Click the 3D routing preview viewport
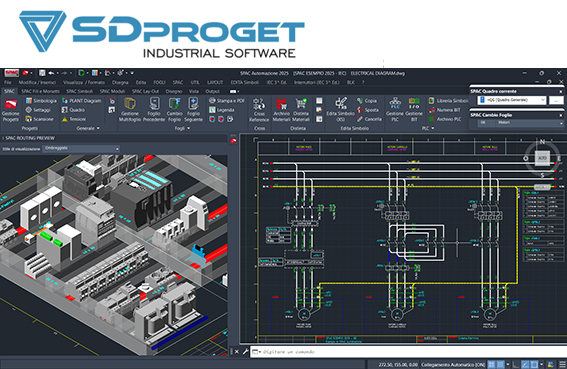 coord(114,255)
